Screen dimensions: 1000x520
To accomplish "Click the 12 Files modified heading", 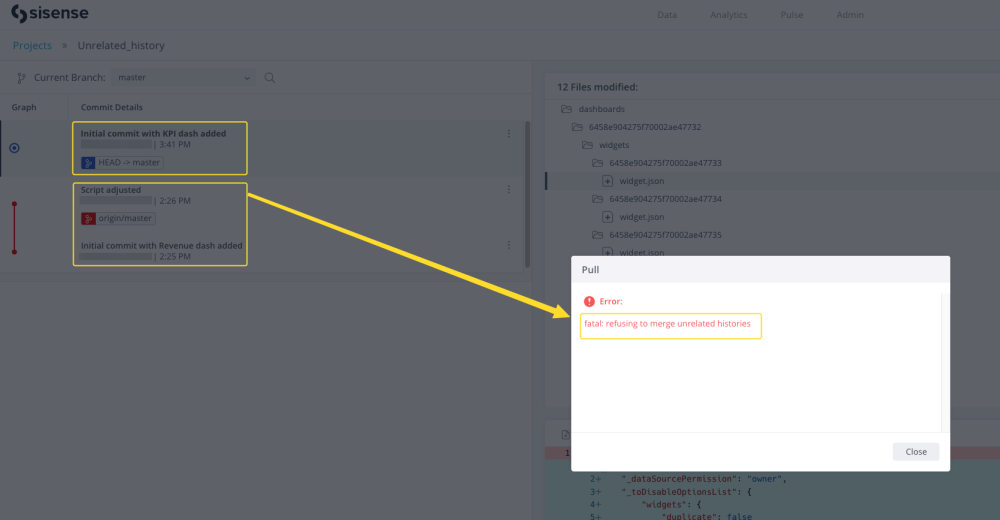I will pos(598,87).
